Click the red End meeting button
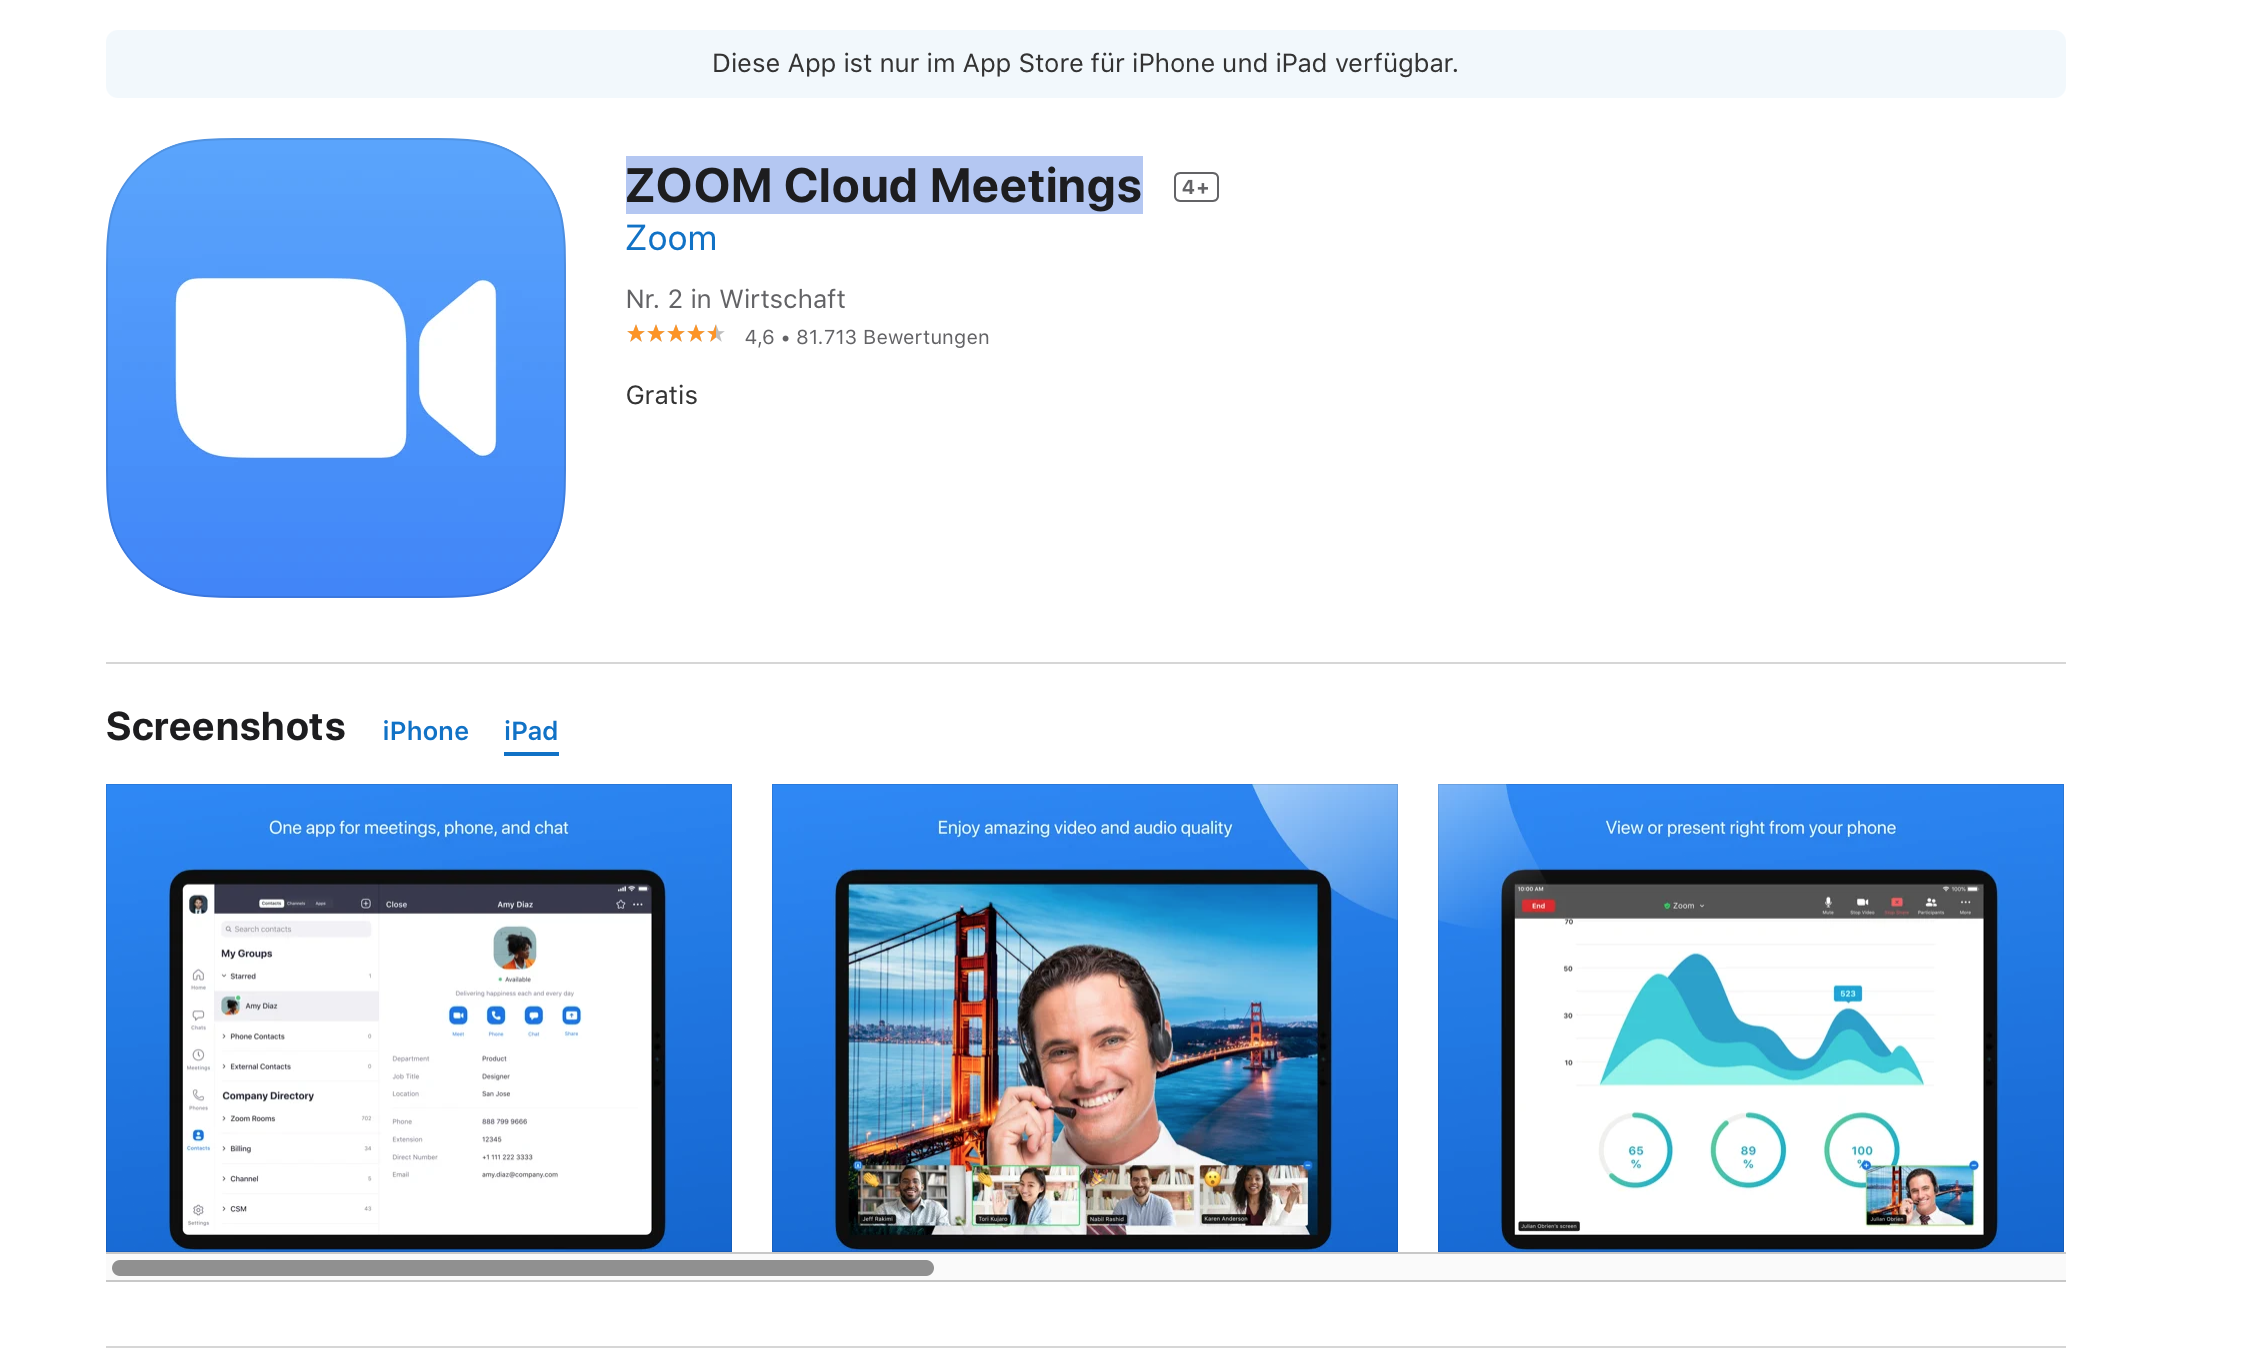Viewport: 2268px width, 1356px height. [x=1538, y=905]
